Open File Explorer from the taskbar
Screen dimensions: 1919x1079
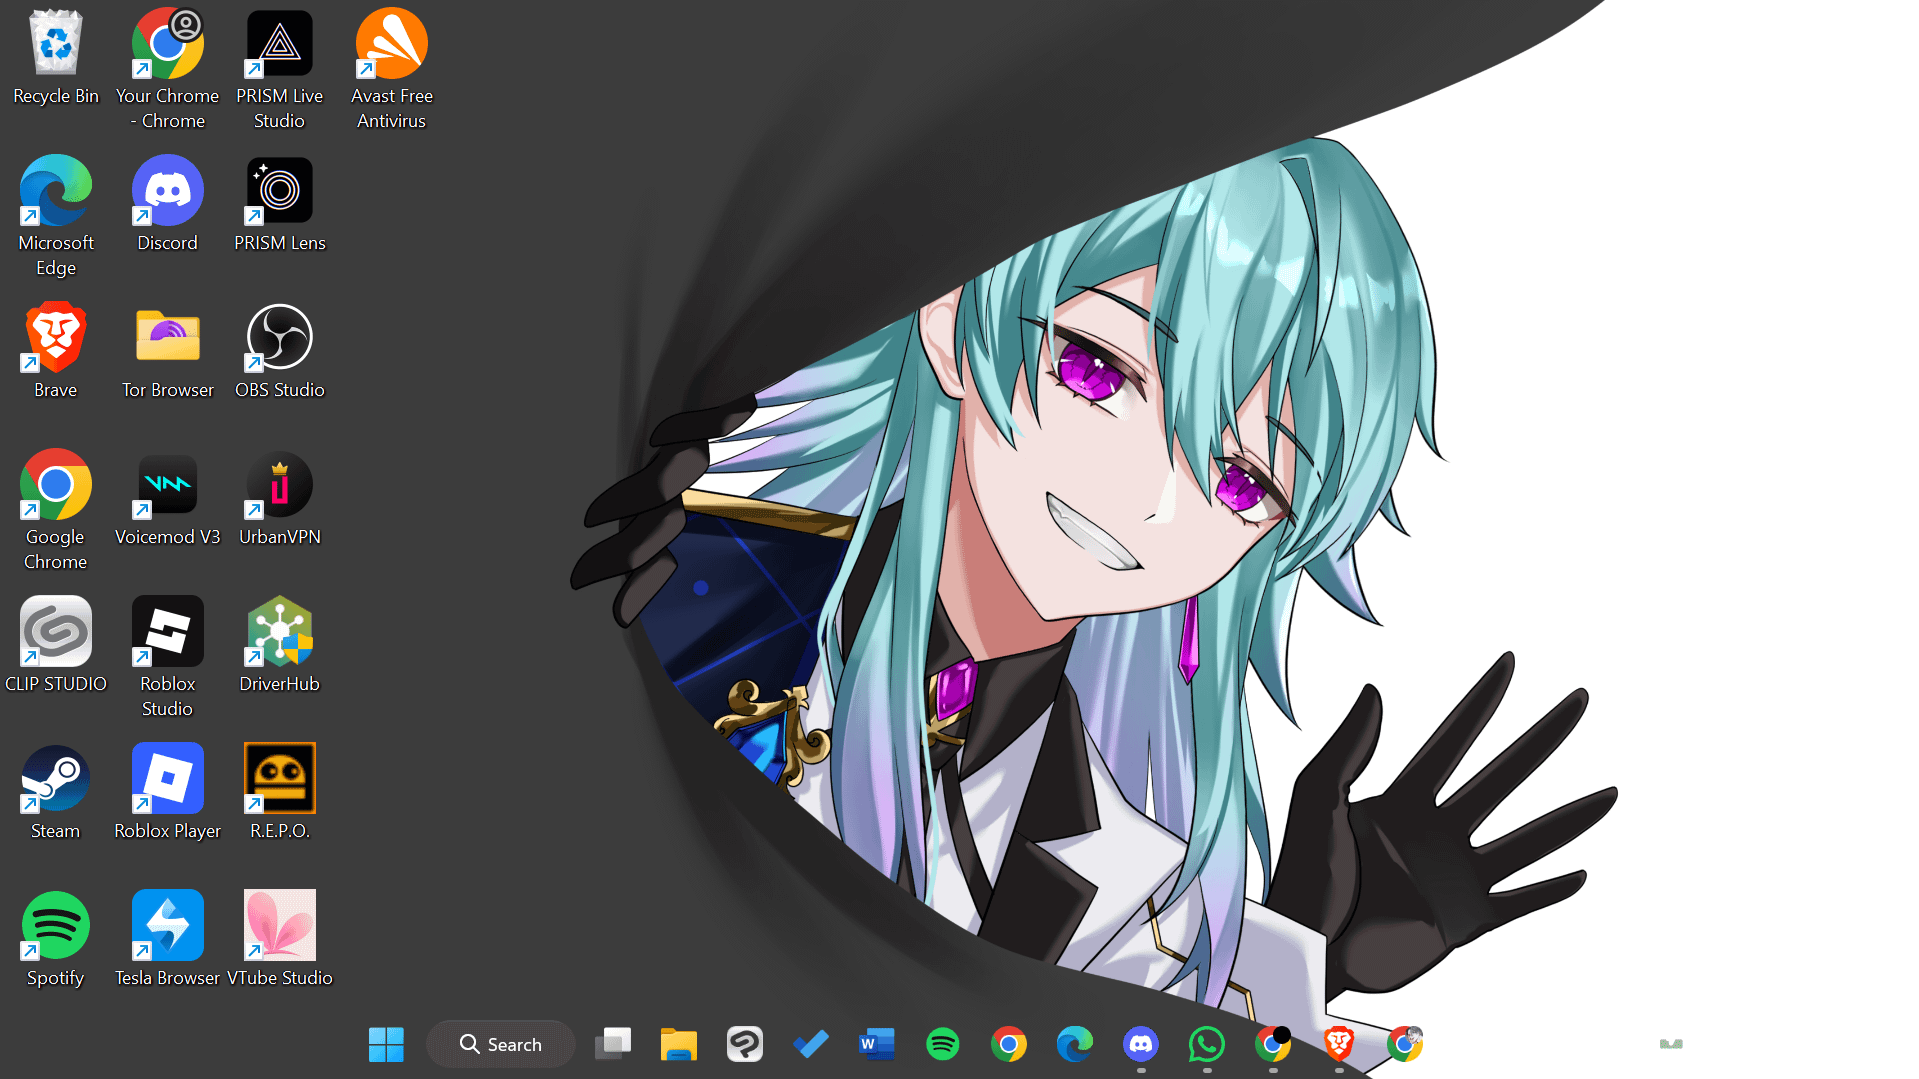[x=678, y=1044]
